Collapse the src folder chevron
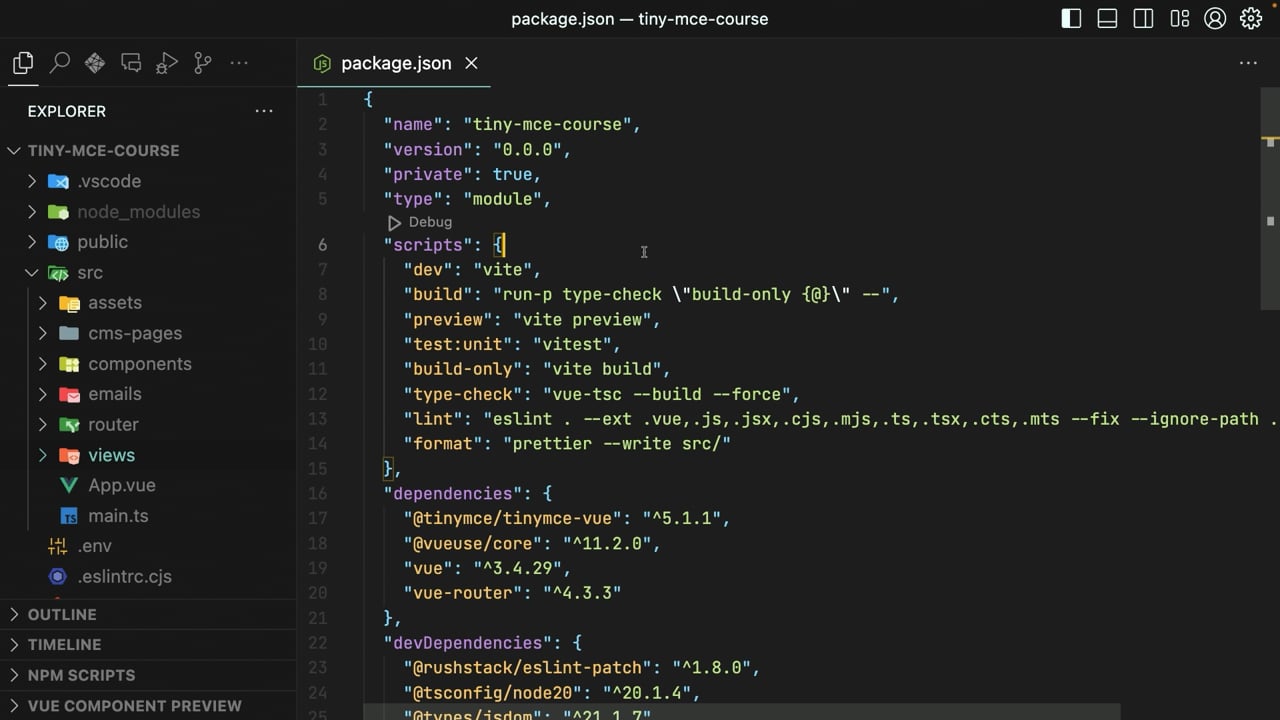The width and height of the screenshot is (1280, 720). pos(32,272)
